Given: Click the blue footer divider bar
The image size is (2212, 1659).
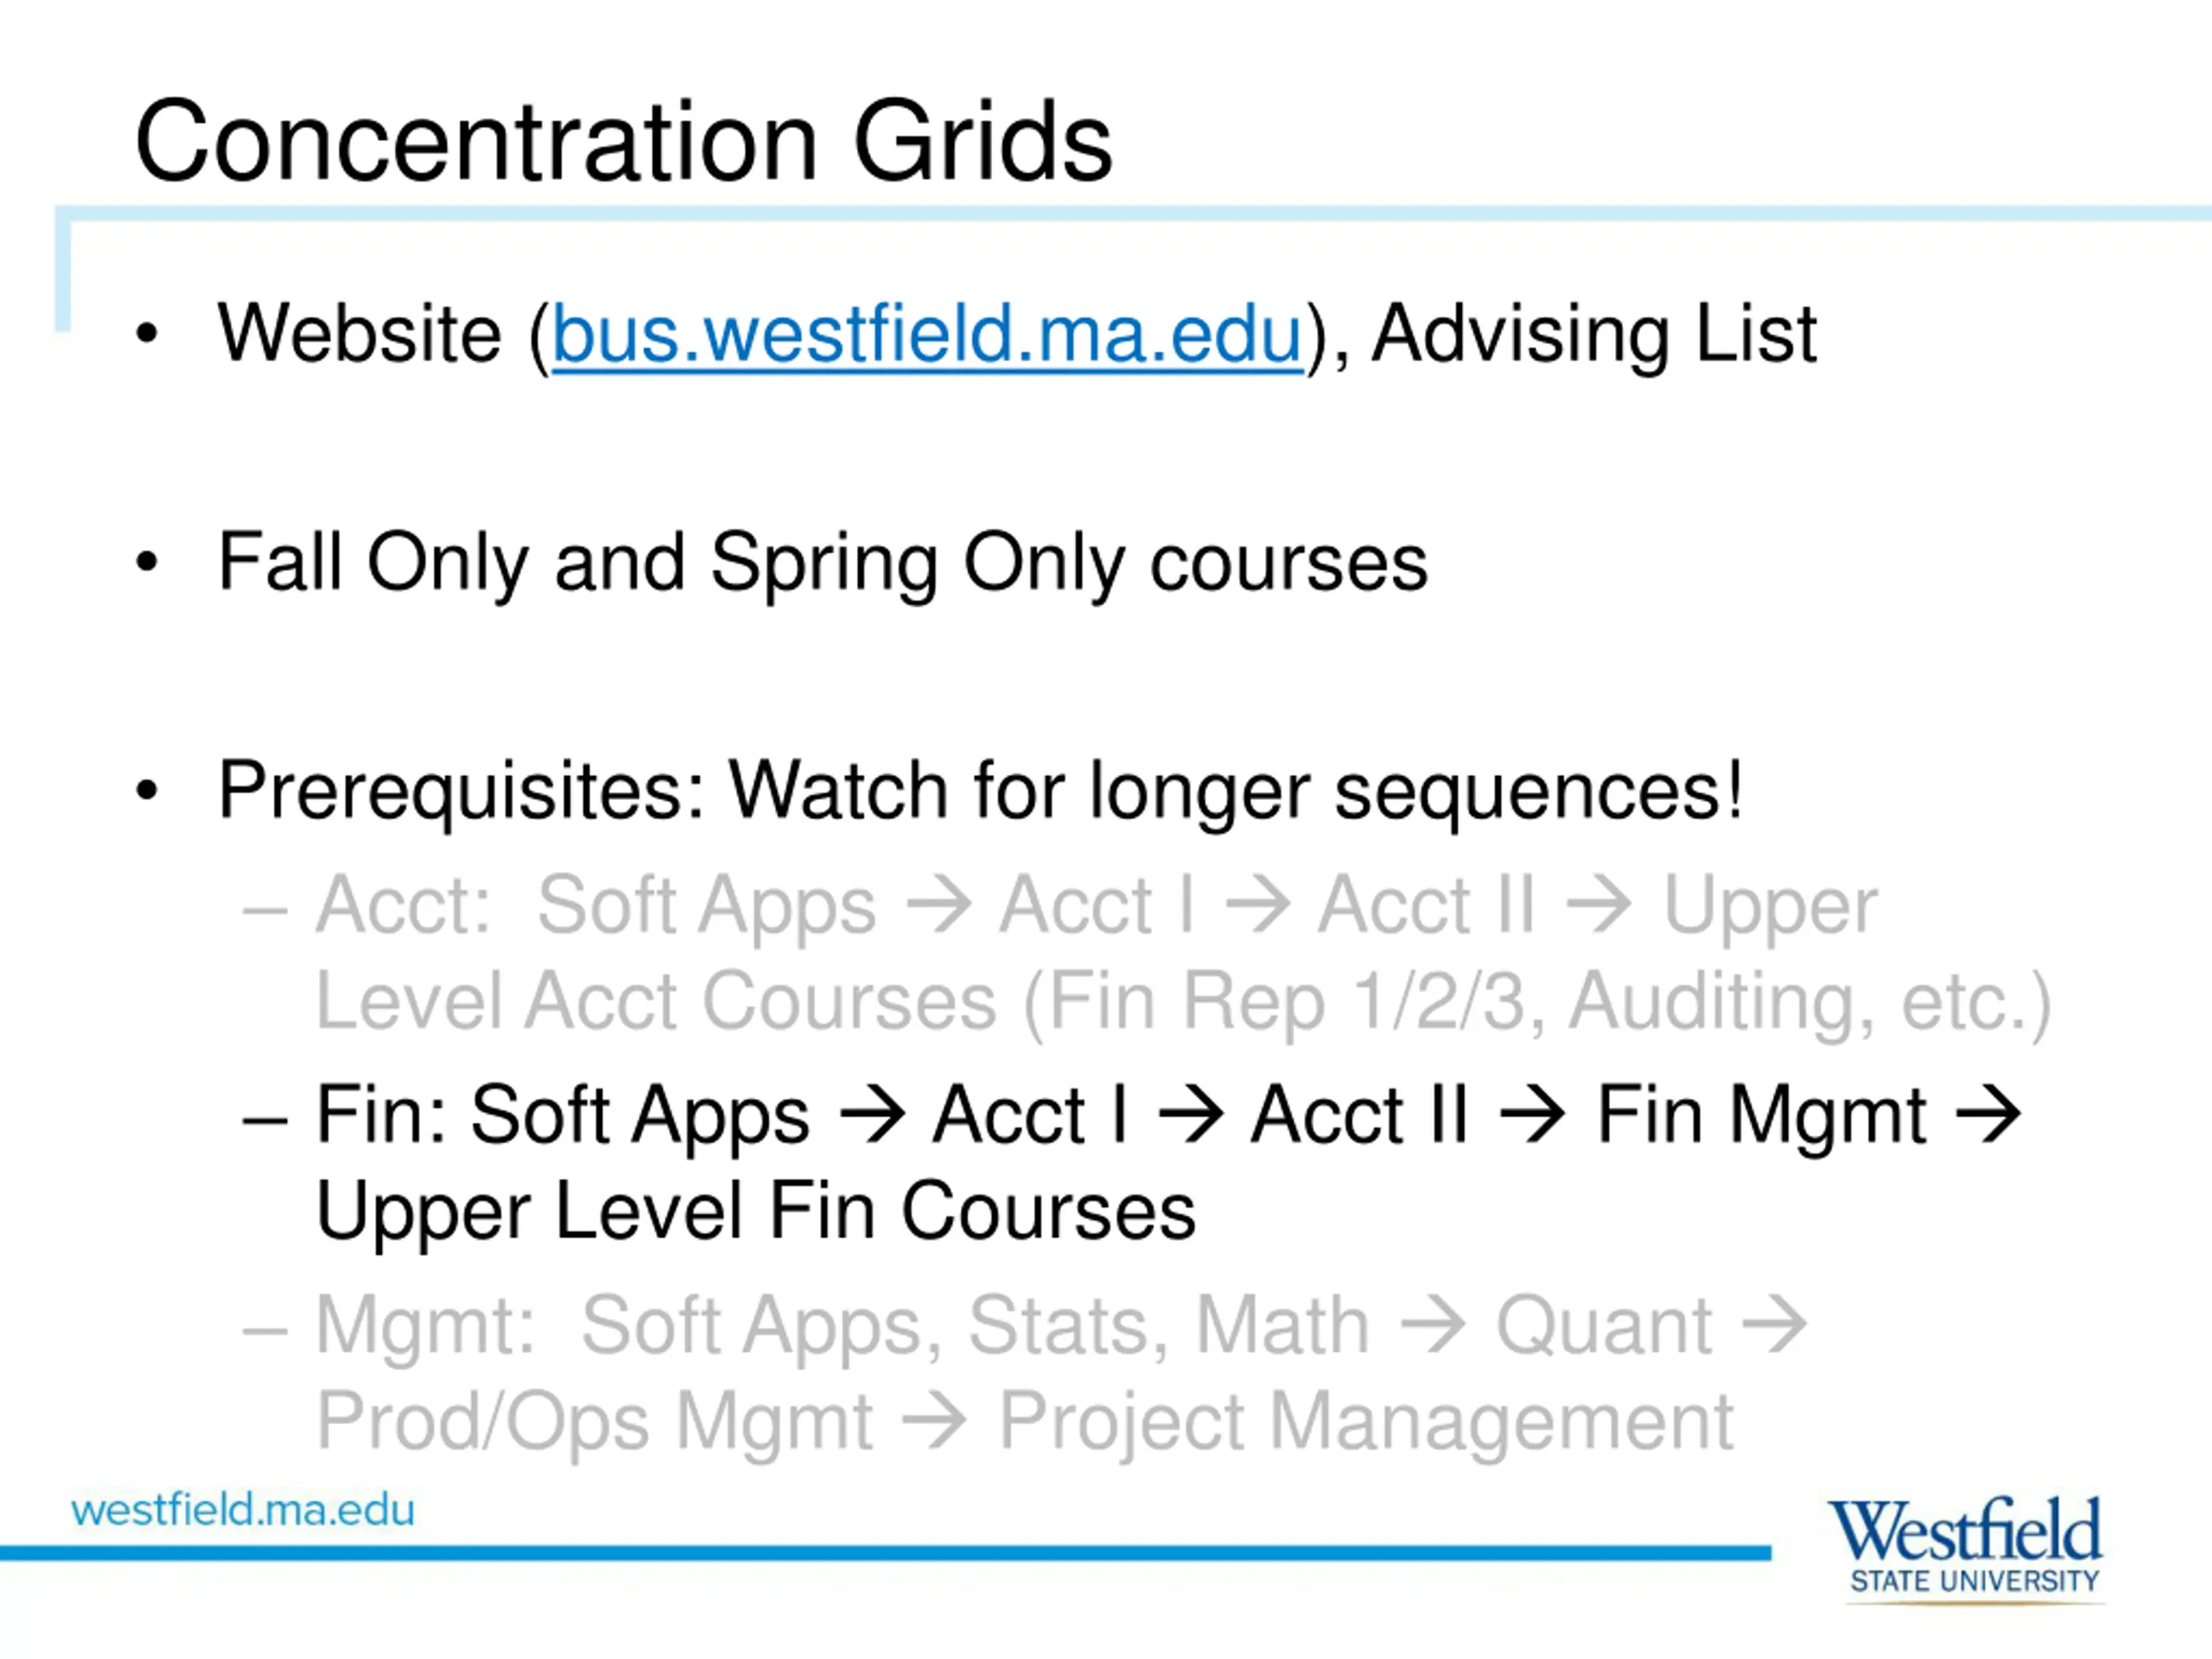Looking at the screenshot, I should pyautogui.click(x=885, y=1553).
